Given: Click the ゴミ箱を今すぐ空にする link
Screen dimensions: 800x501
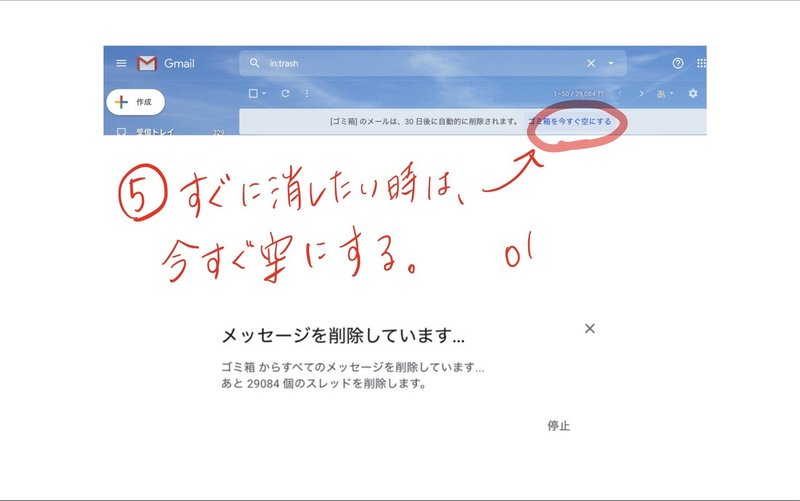Looking at the screenshot, I should point(569,121).
